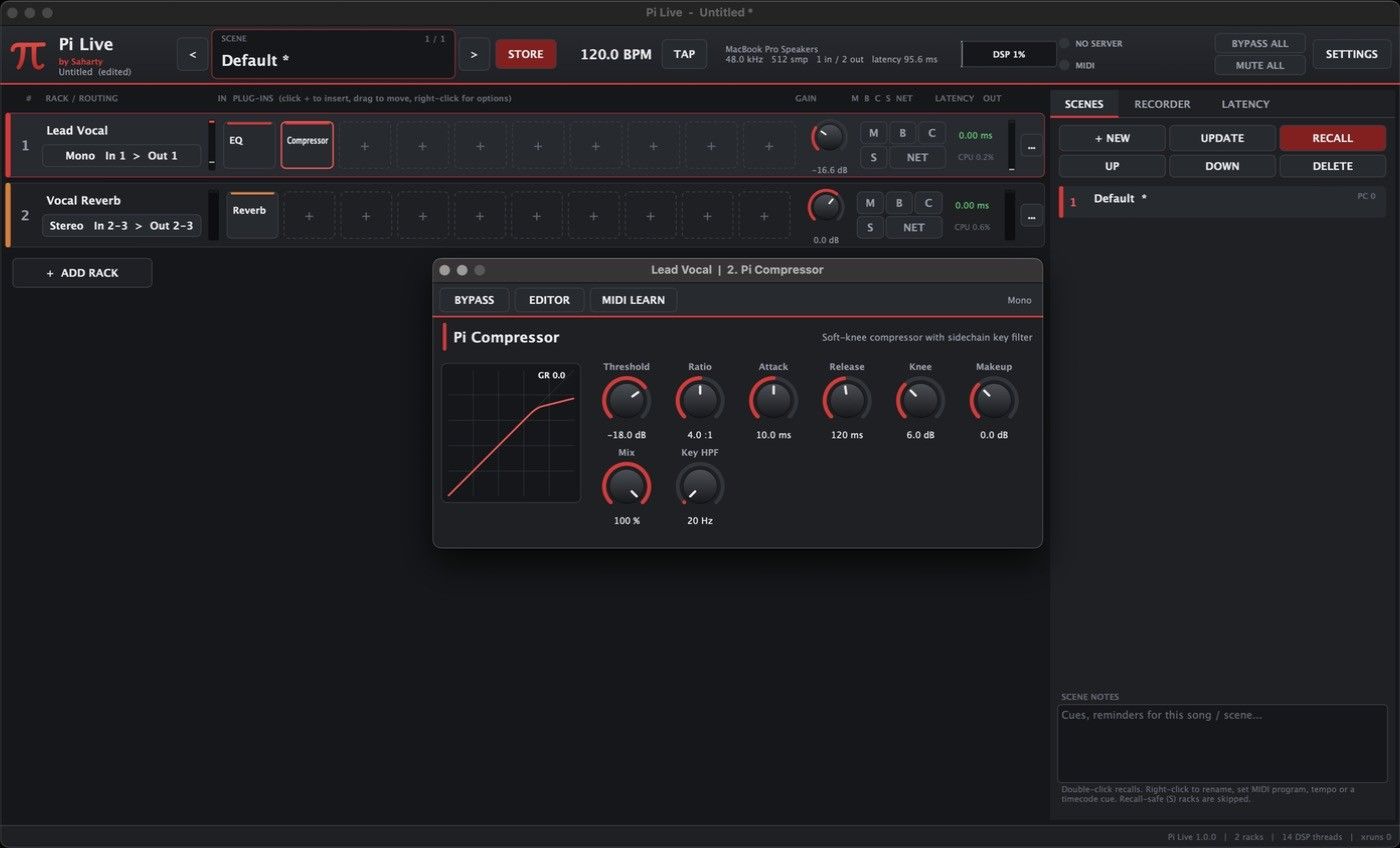This screenshot has width=1400, height=848.
Task: Delete the selected scene
Action: (1332, 166)
